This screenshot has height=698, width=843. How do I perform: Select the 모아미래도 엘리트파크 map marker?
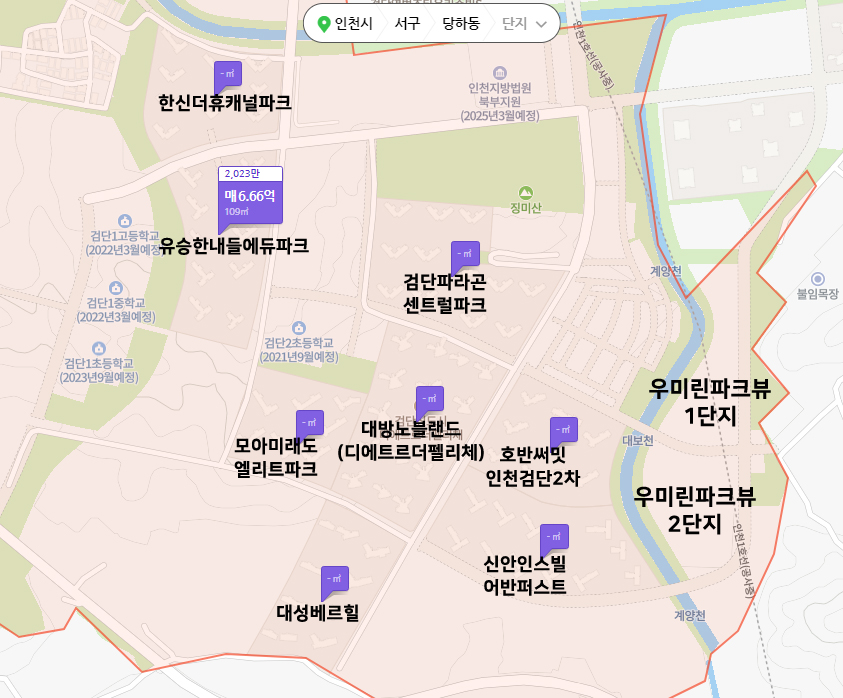tap(310, 424)
